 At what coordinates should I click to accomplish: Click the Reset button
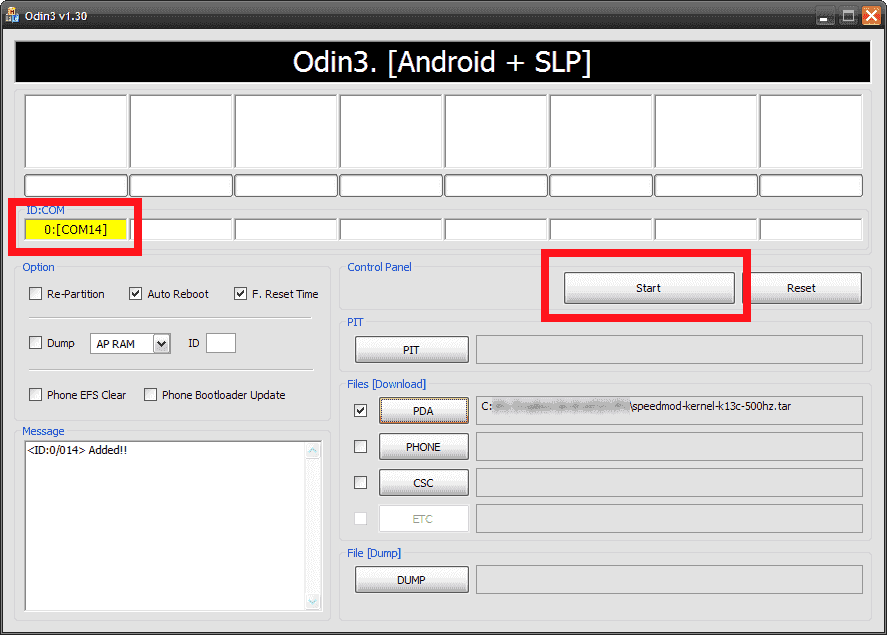click(801, 288)
